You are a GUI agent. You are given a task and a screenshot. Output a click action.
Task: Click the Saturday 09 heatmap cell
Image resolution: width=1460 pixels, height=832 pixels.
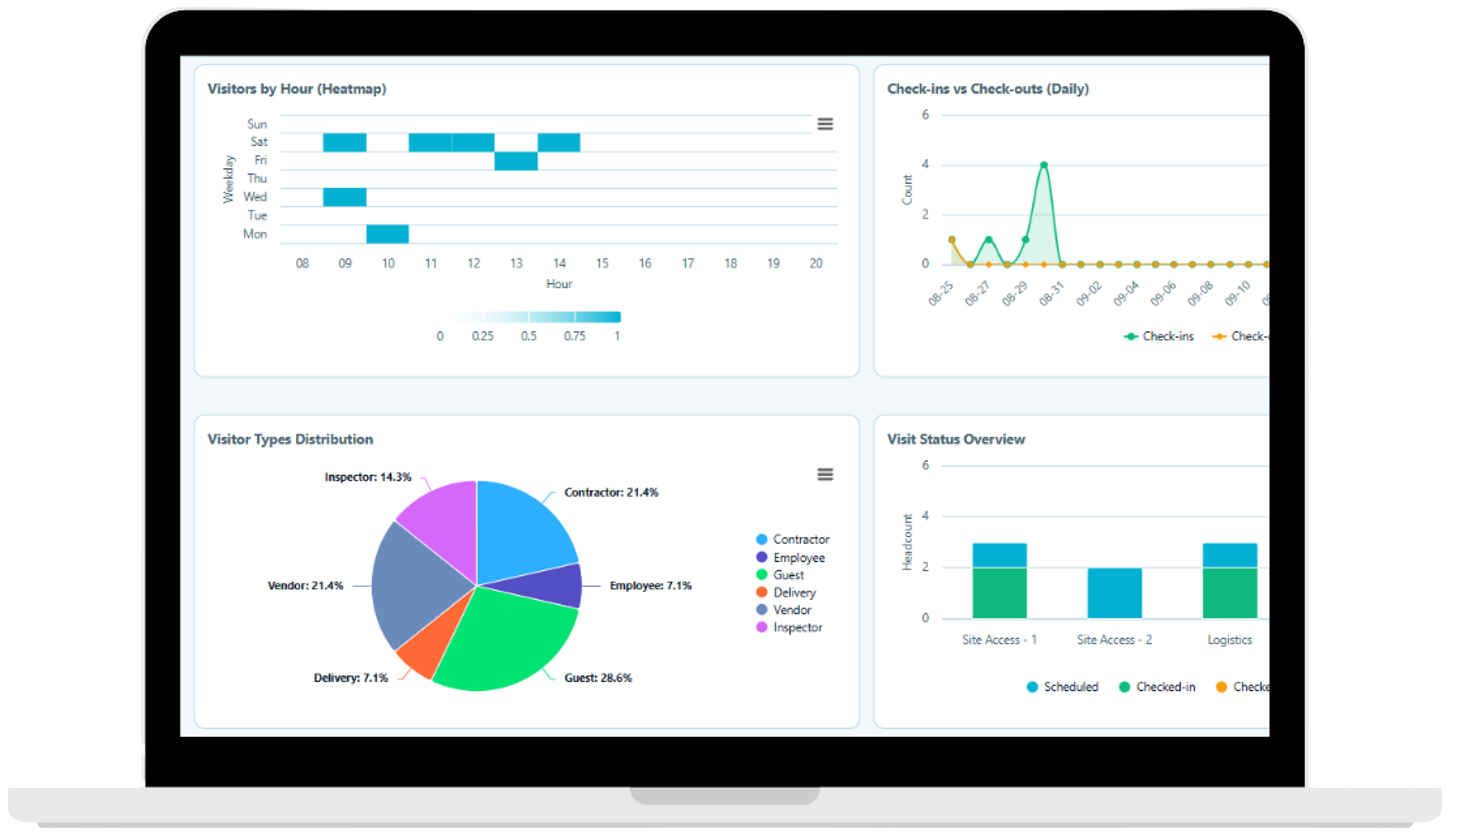(345, 141)
